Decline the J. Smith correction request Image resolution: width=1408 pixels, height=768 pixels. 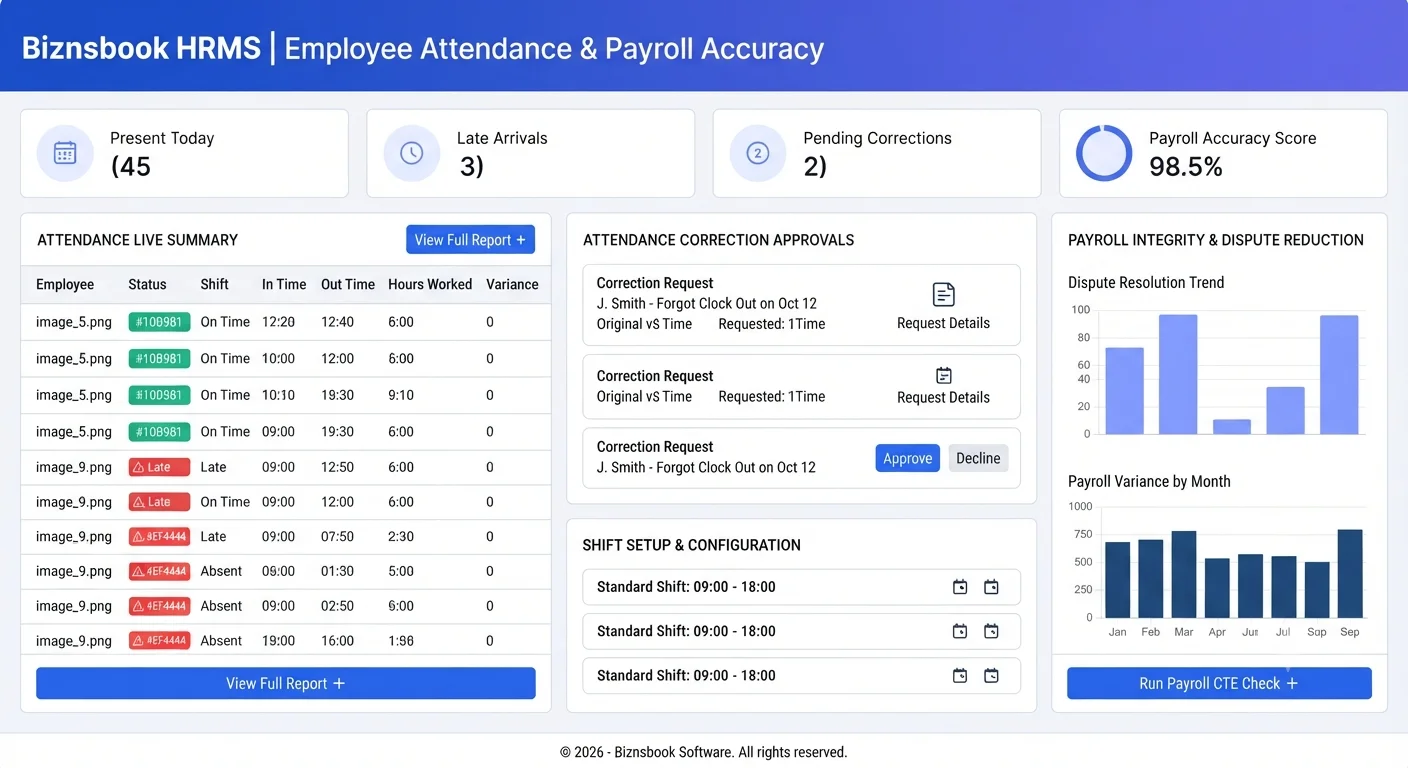click(x=978, y=458)
